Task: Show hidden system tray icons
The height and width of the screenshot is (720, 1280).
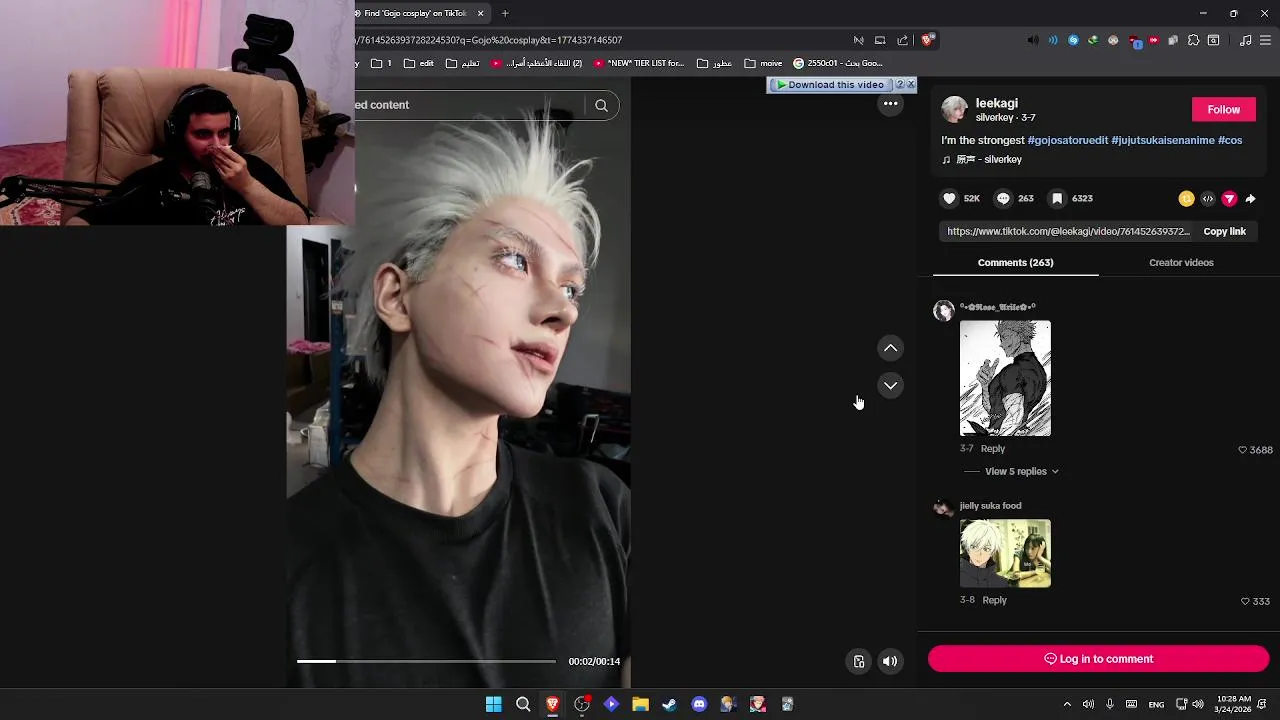Action: coord(1067,704)
